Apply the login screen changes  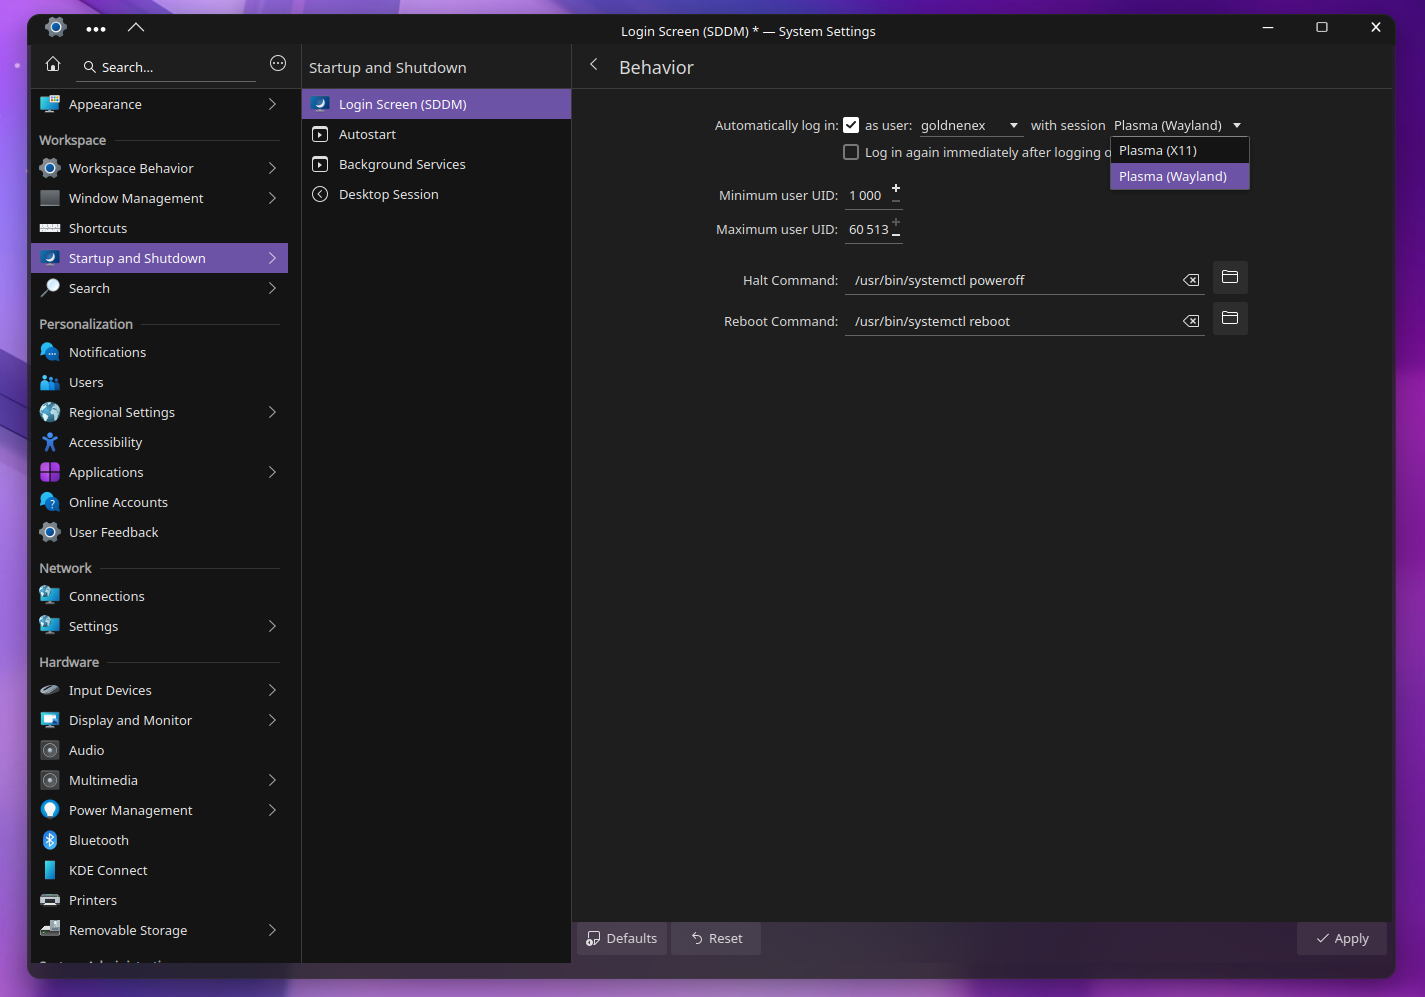coord(1342,938)
